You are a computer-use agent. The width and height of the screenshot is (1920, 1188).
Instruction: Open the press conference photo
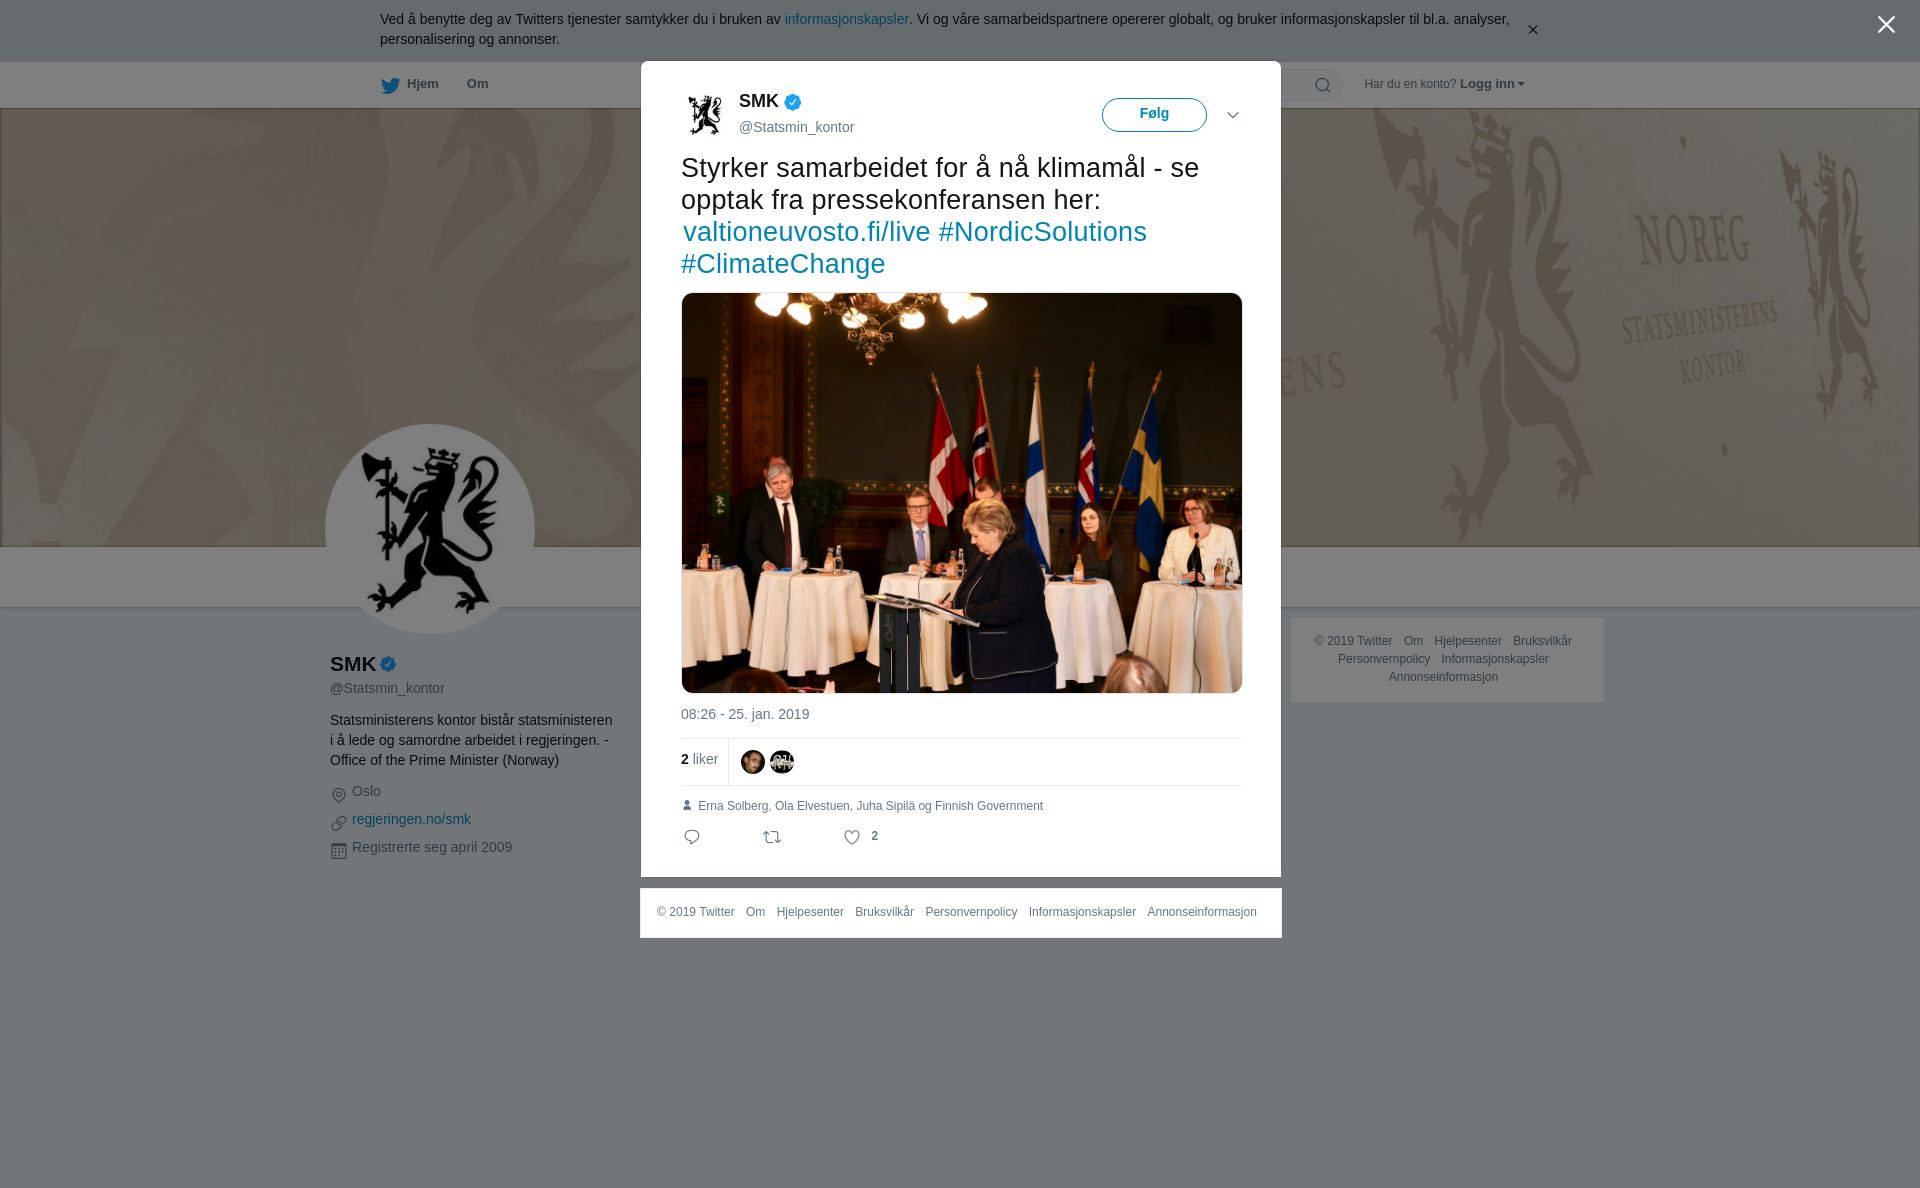[x=962, y=493]
